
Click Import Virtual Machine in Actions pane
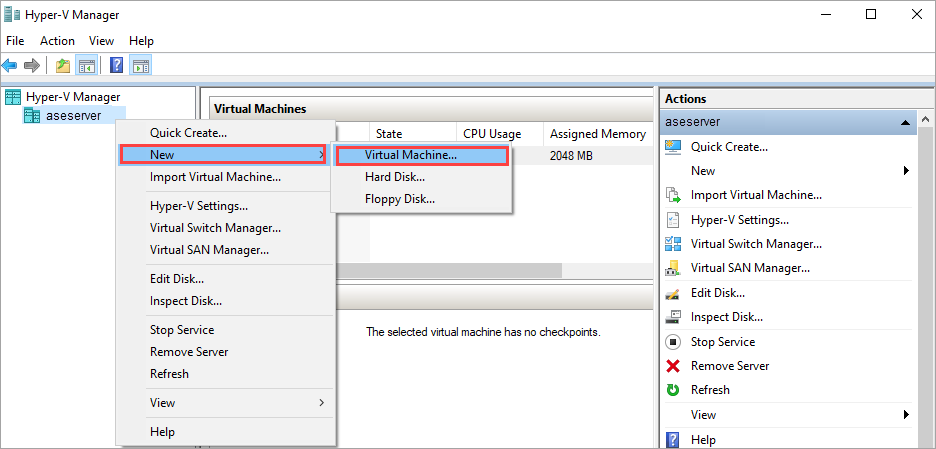[x=756, y=195]
